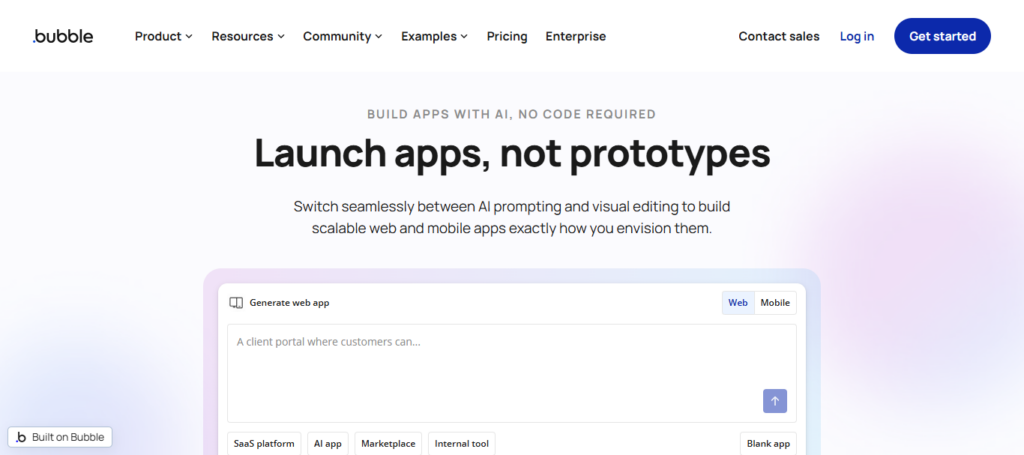Click the Bubble logo in header
1024x455 pixels.
(x=63, y=36)
